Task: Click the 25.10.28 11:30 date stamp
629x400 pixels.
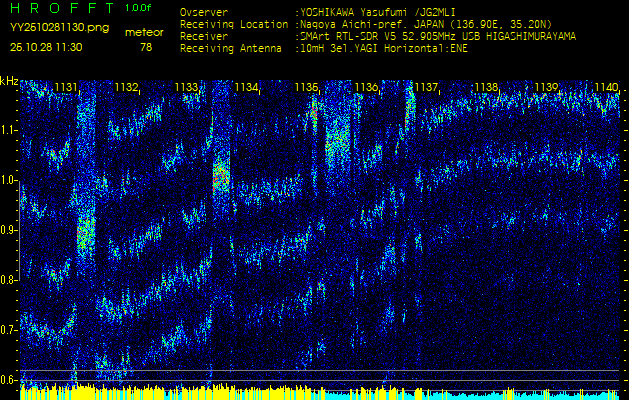Action: coord(47,47)
